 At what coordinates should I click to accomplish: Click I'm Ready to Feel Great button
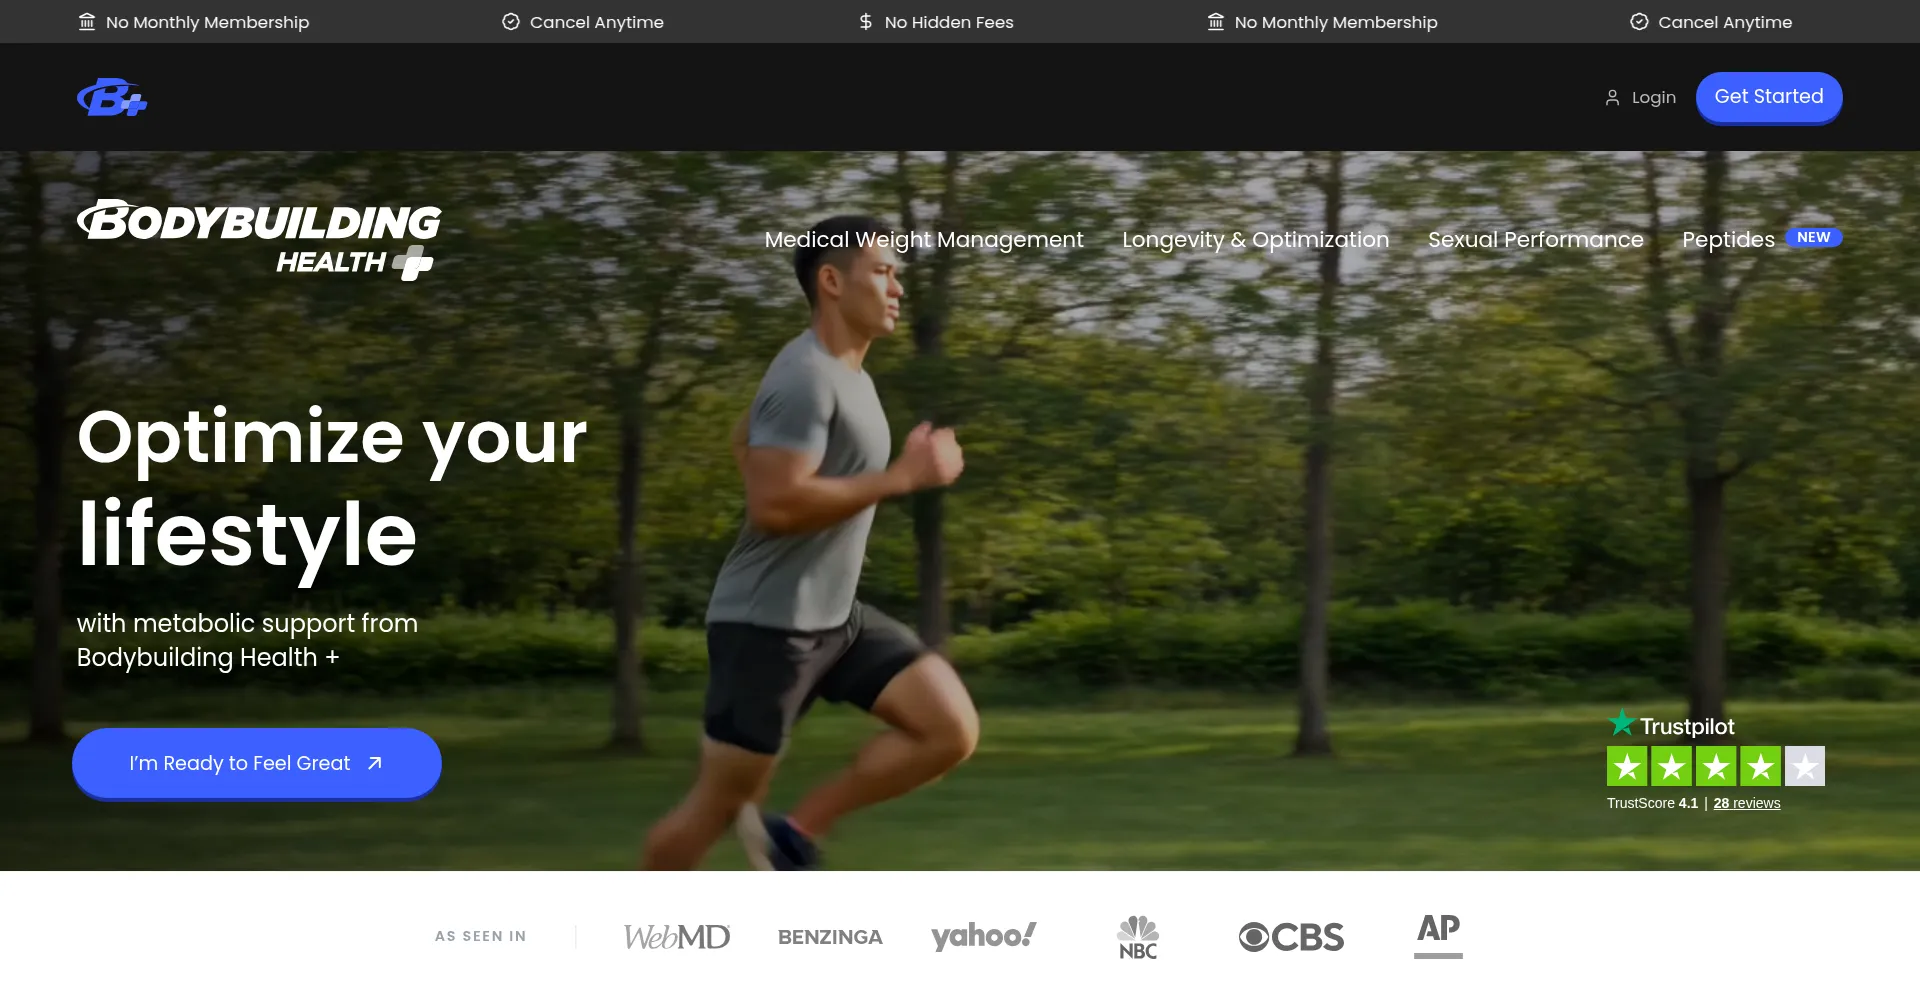pyautogui.click(x=257, y=763)
